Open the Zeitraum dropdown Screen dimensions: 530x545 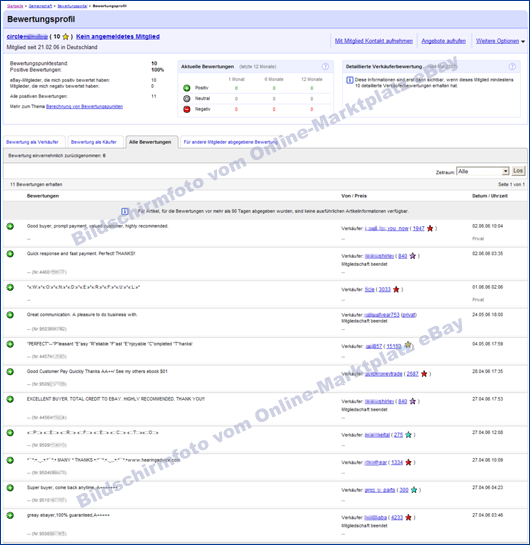[x=482, y=171]
